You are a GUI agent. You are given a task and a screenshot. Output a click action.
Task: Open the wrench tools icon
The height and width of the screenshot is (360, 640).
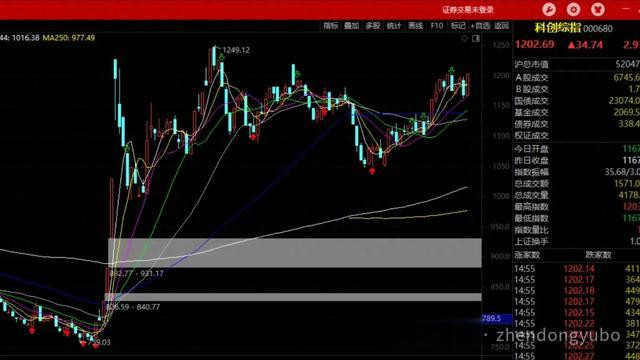pos(549,9)
